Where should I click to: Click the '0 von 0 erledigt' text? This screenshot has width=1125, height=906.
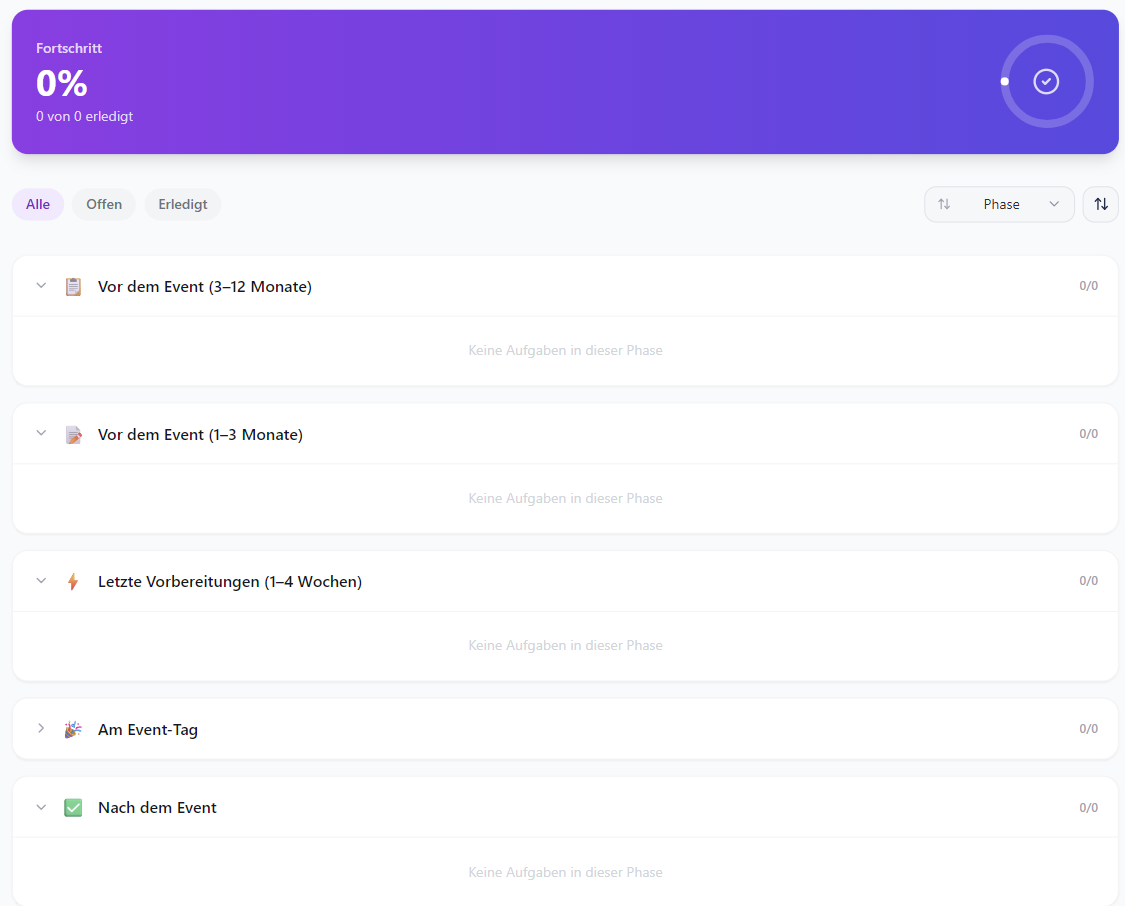pos(85,116)
